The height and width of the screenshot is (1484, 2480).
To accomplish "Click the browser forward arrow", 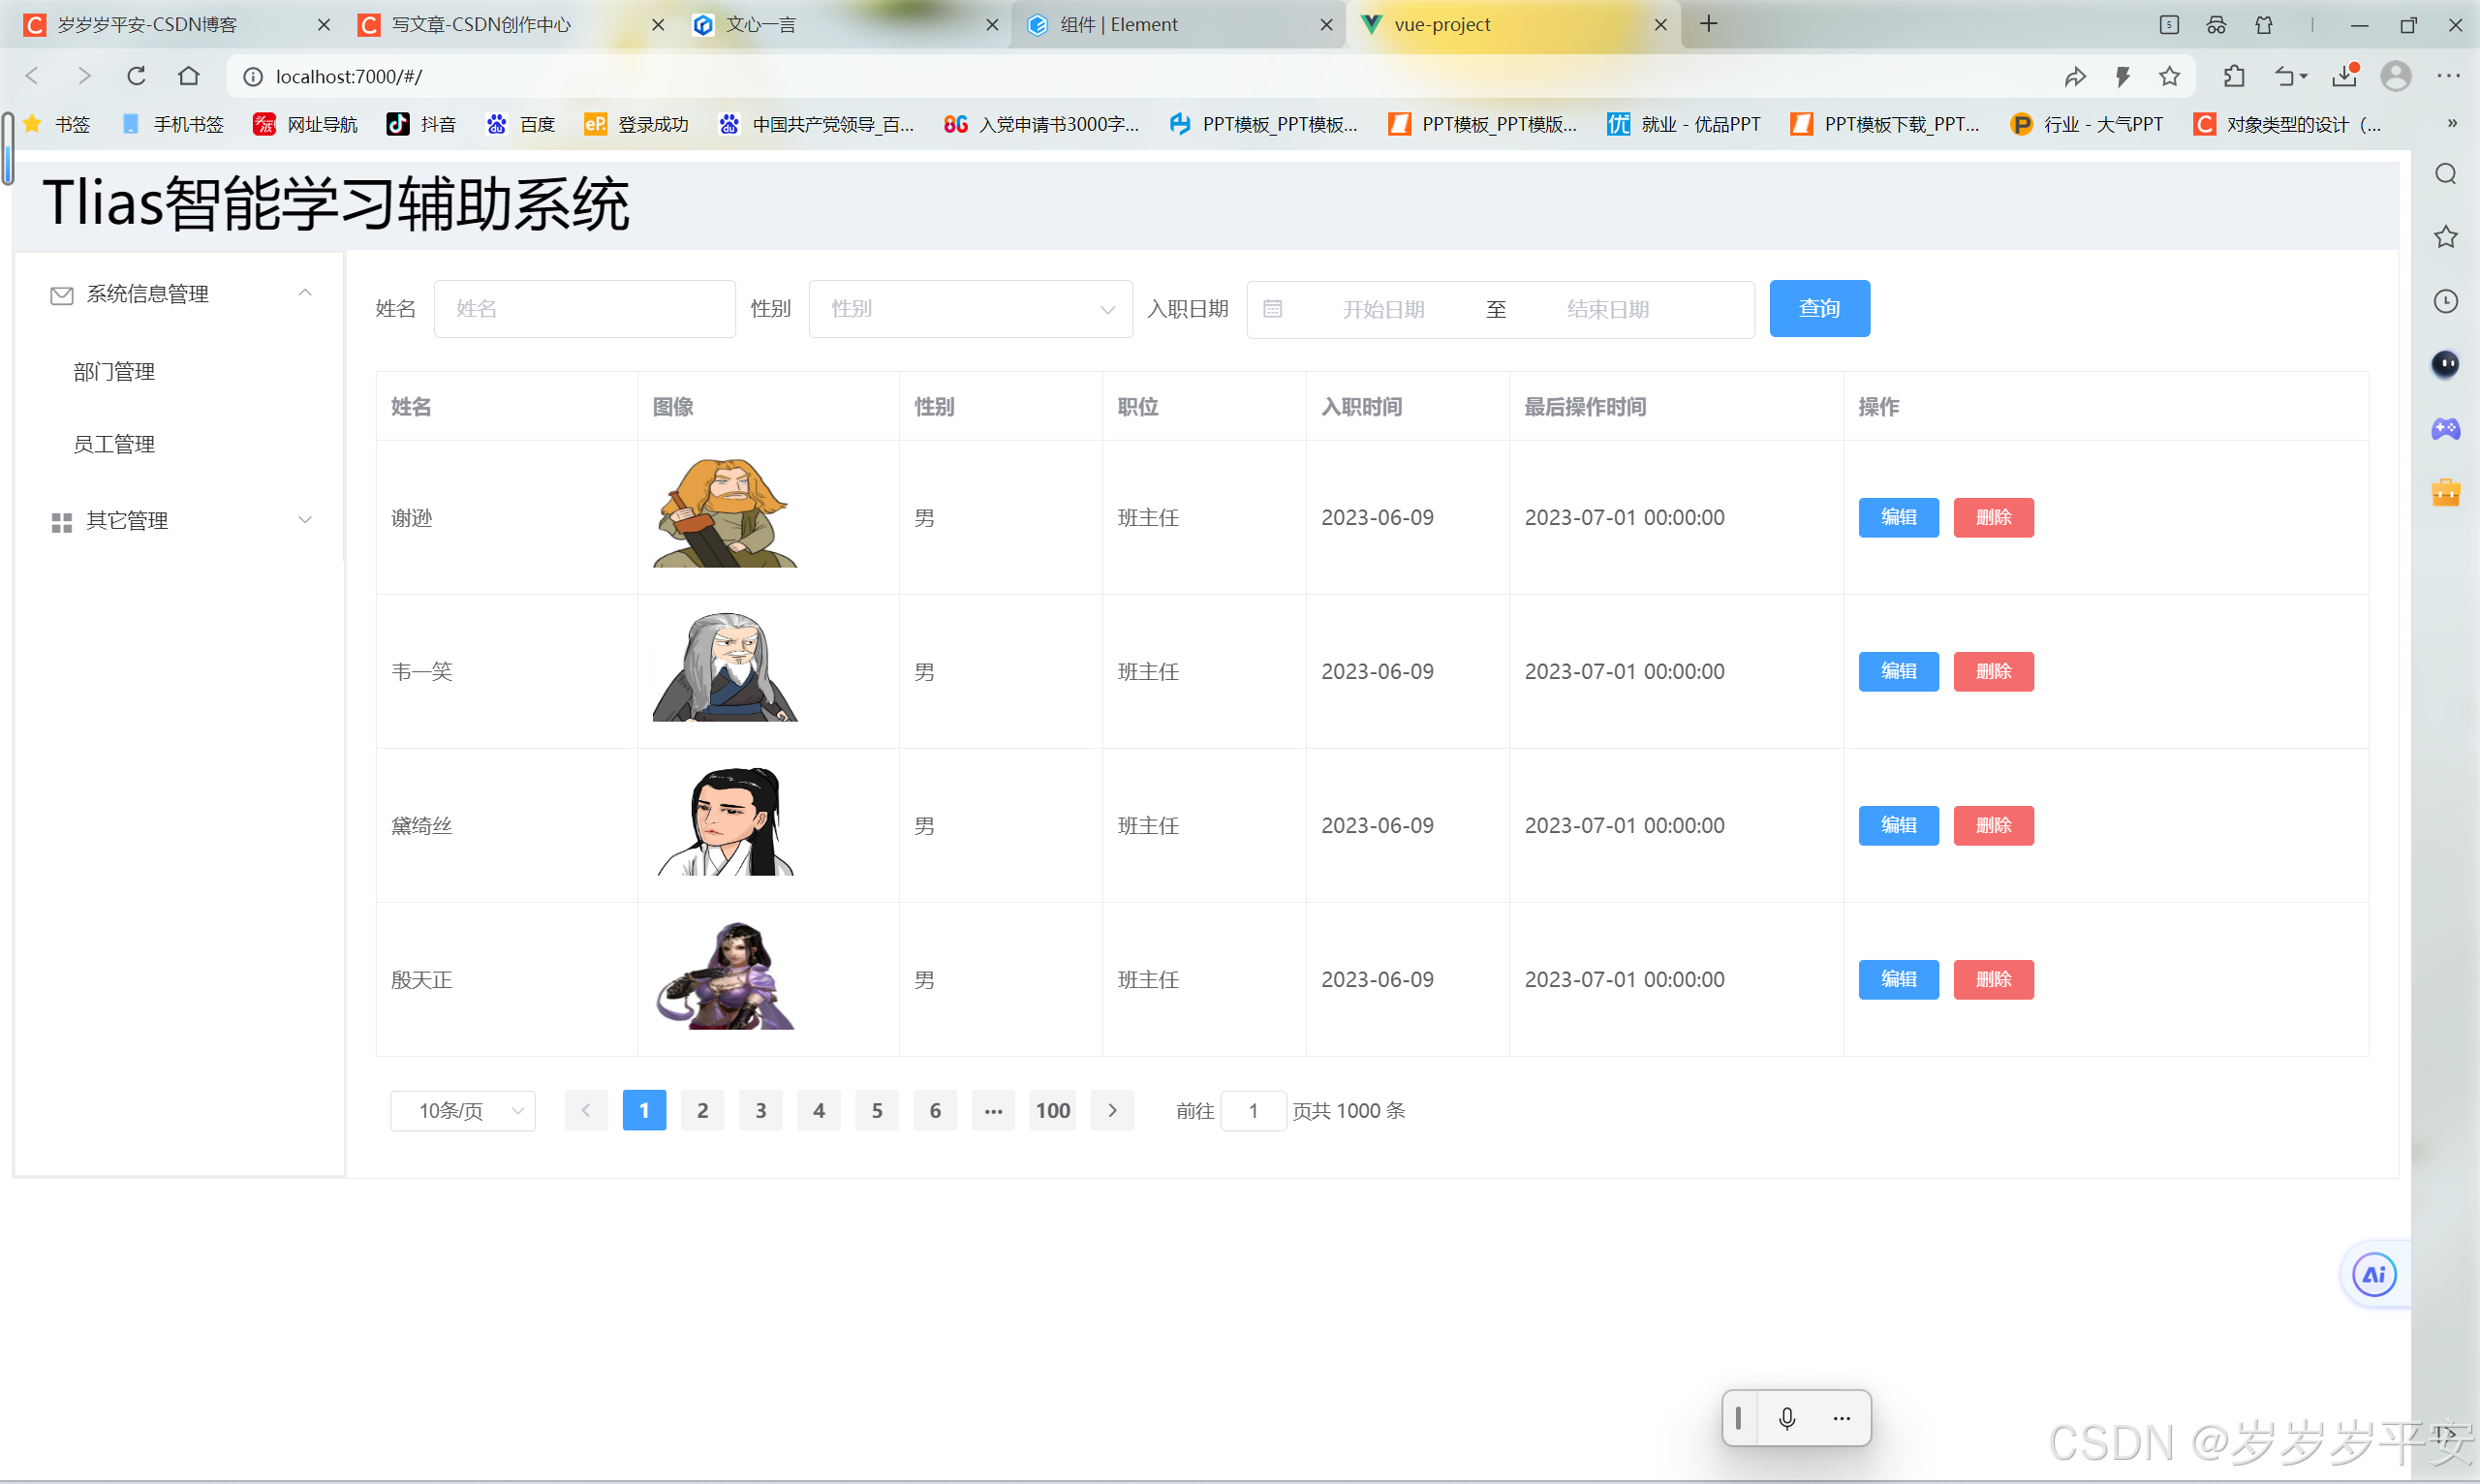I will (84, 76).
